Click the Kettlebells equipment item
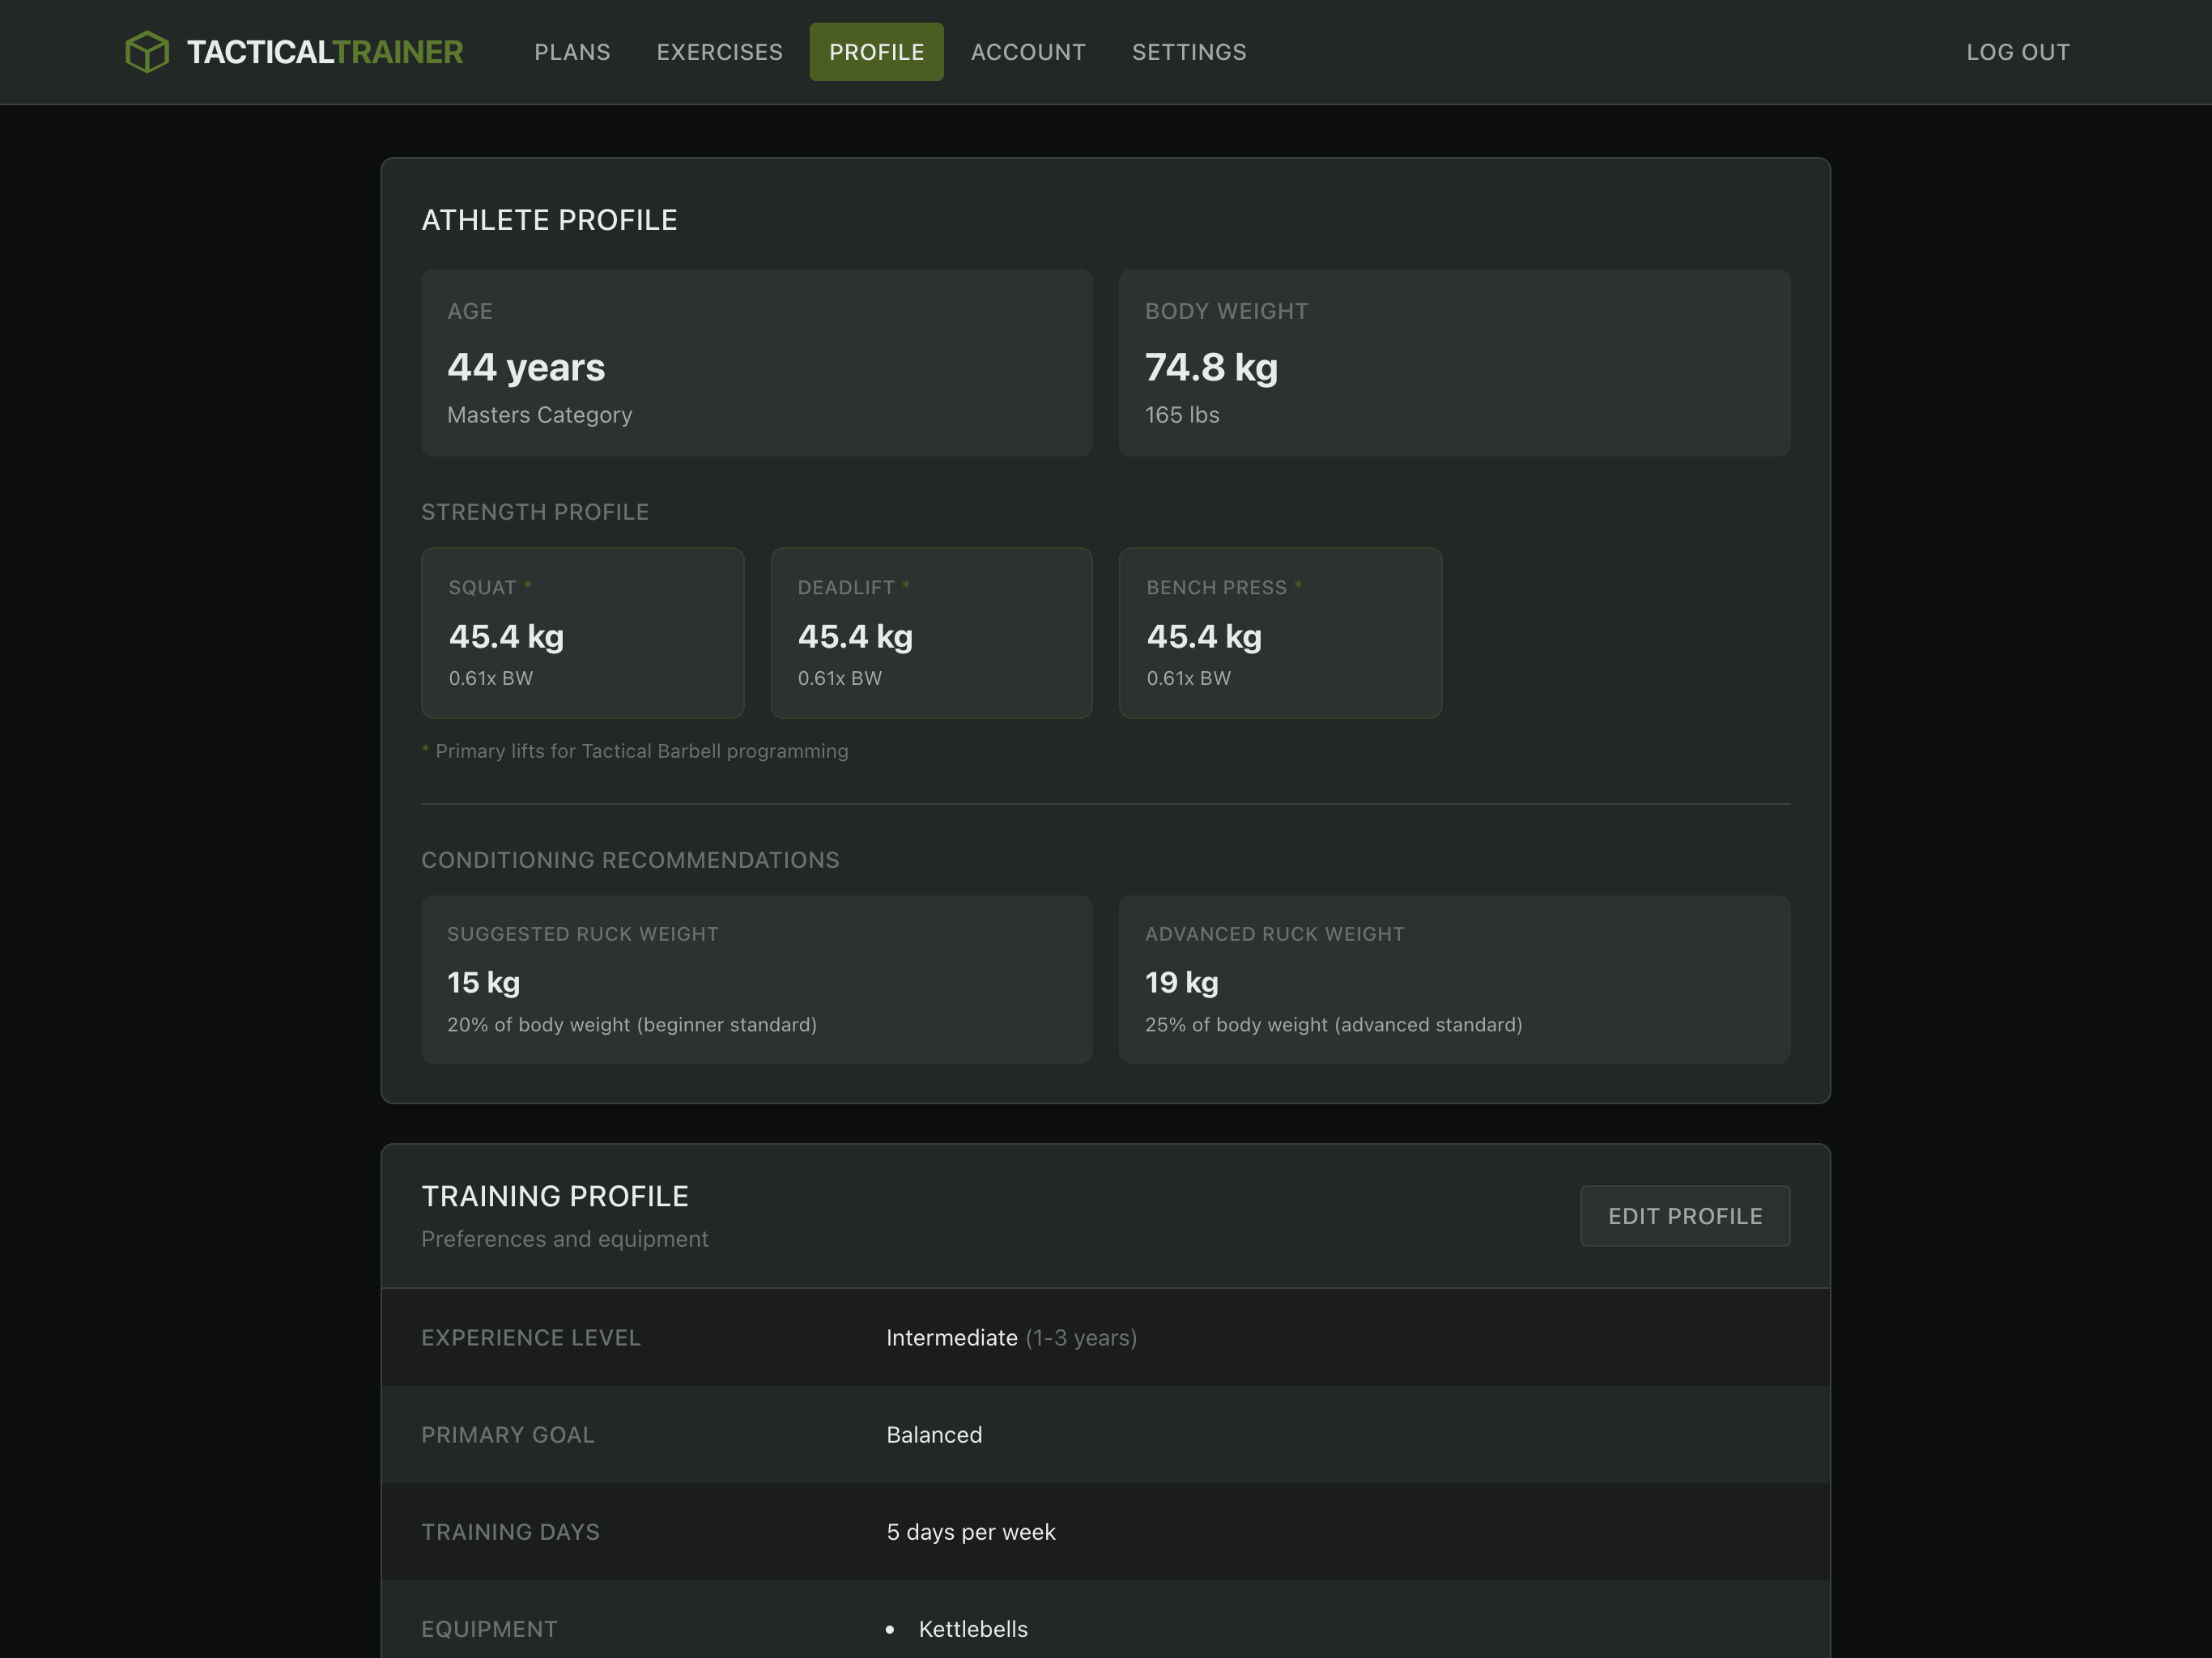This screenshot has width=2212, height=1658. point(972,1628)
